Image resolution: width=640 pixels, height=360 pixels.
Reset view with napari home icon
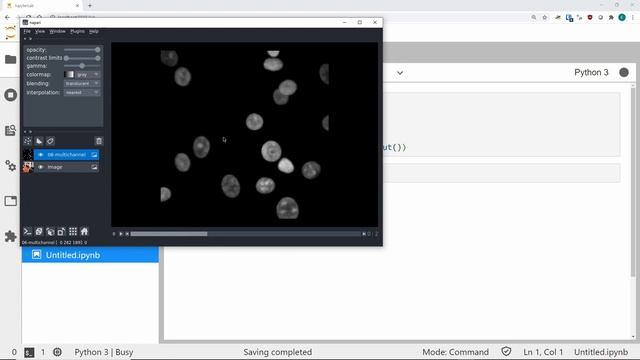(84, 231)
